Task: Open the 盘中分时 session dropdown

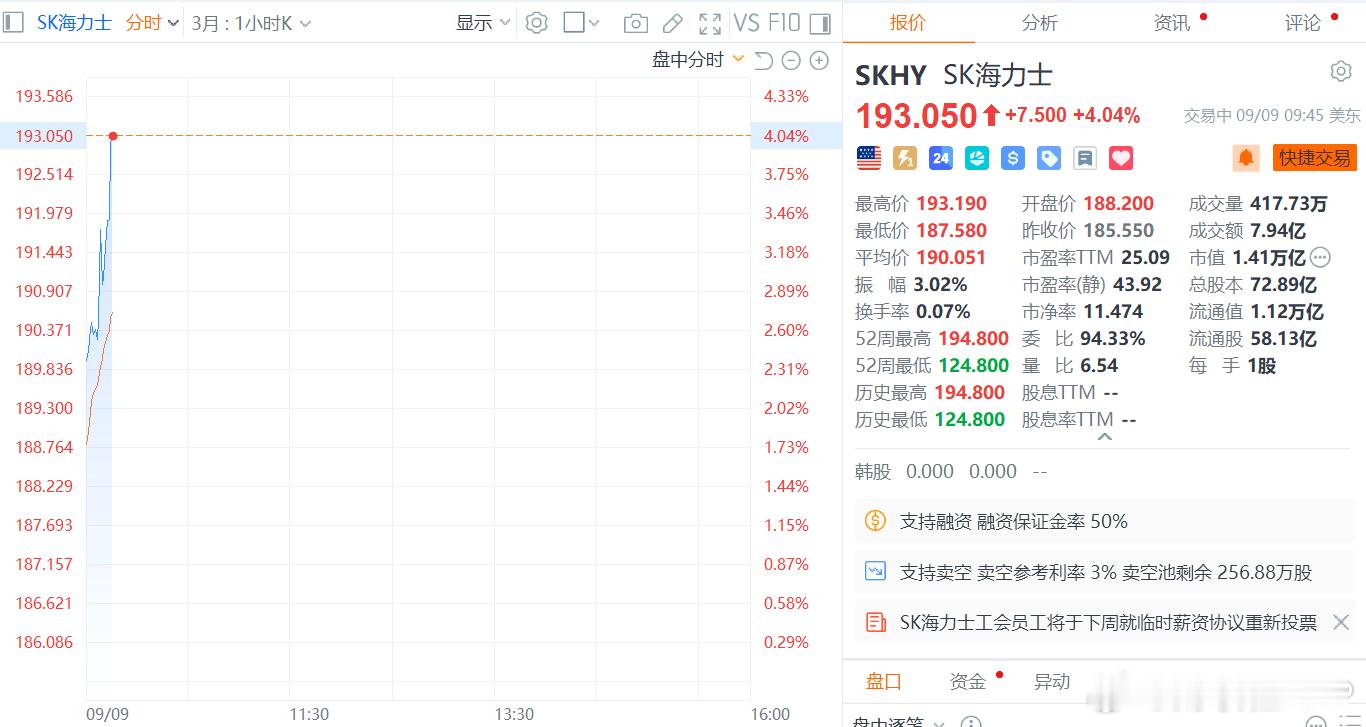Action: [698, 60]
